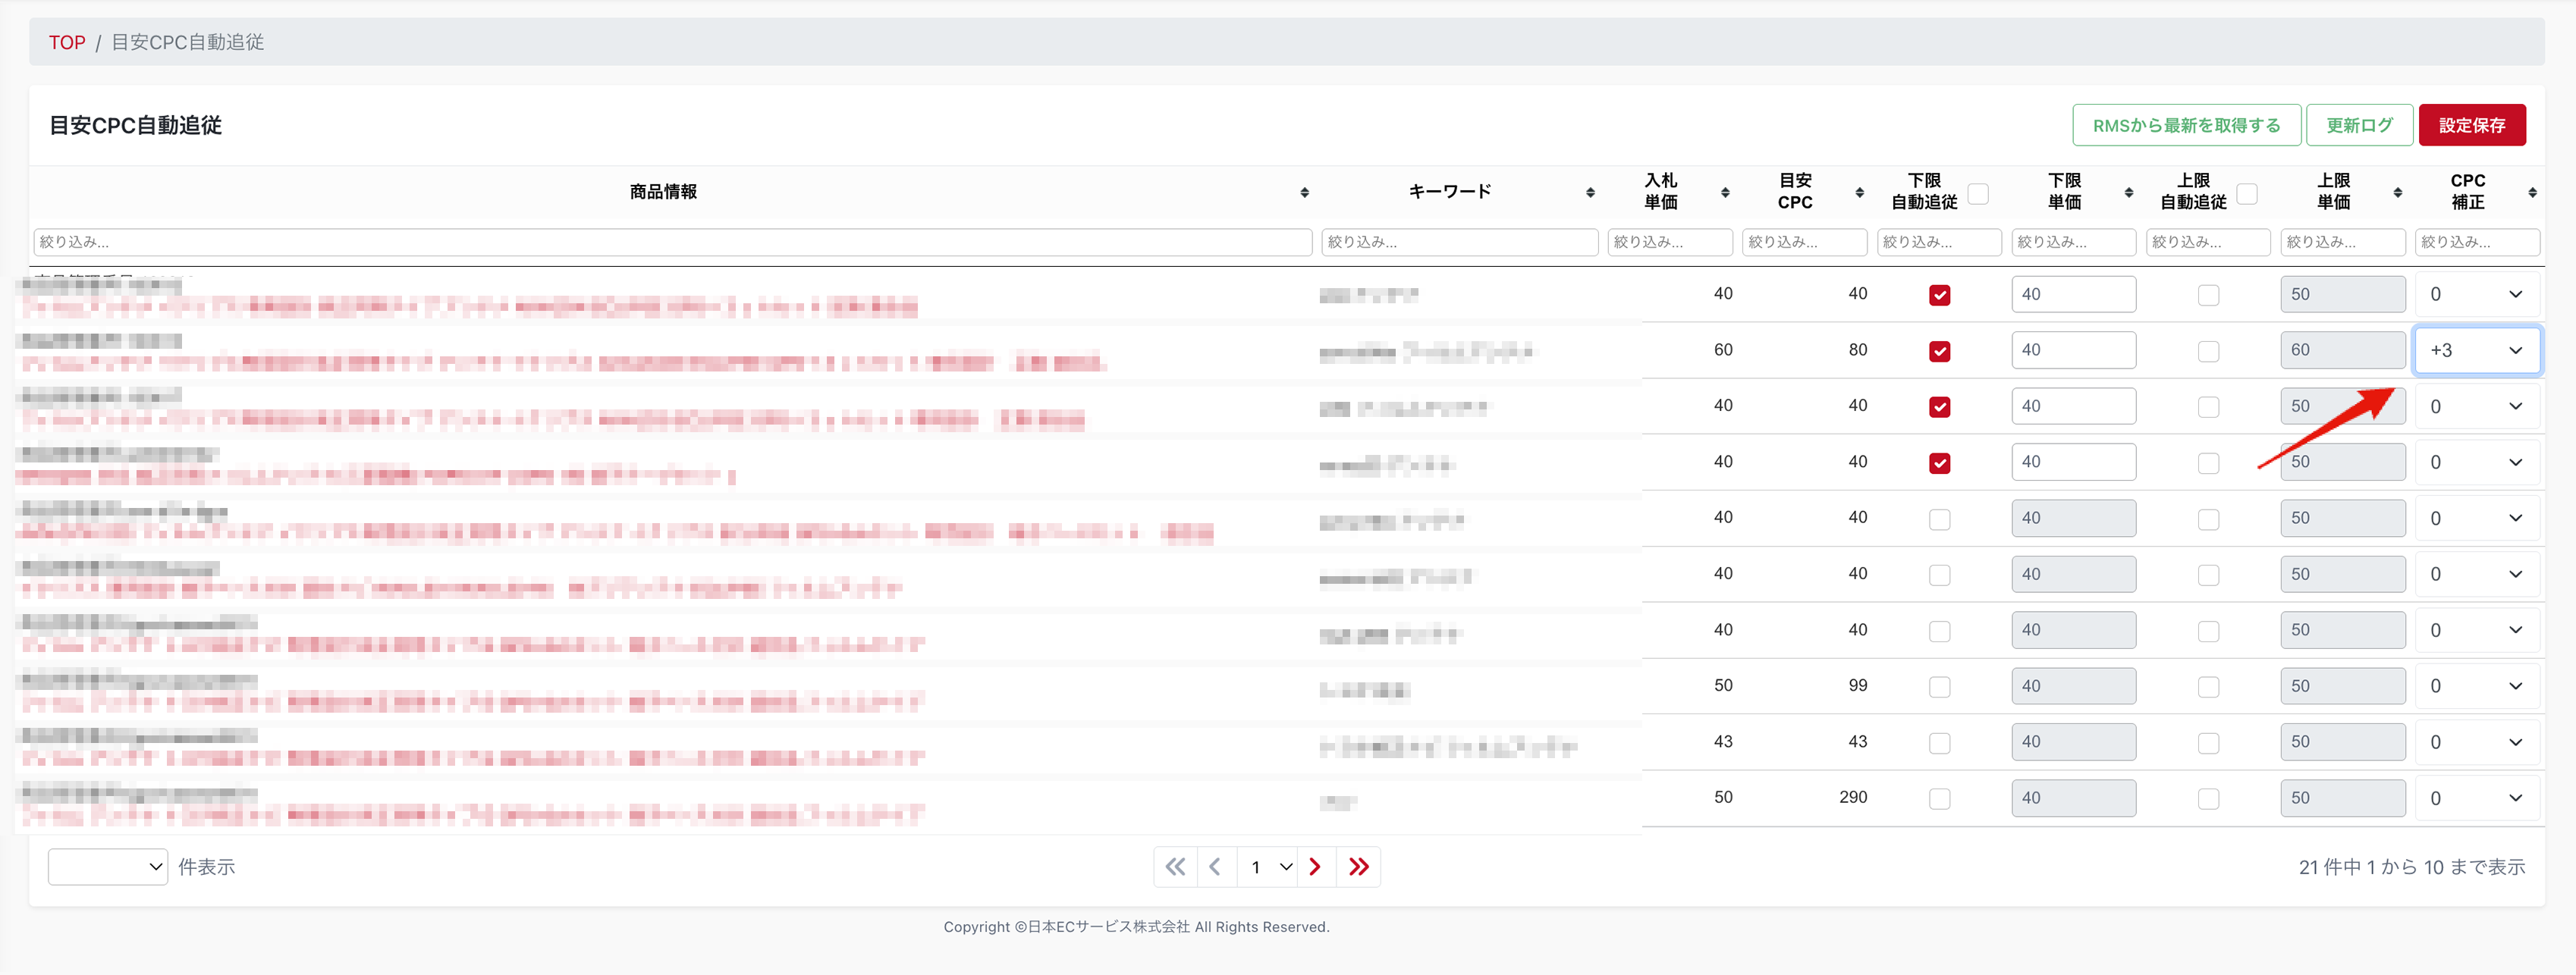Go to next page using the red arrow
Image resolution: width=2576 pixels, height=975 pixels.
pos(1315,867)
